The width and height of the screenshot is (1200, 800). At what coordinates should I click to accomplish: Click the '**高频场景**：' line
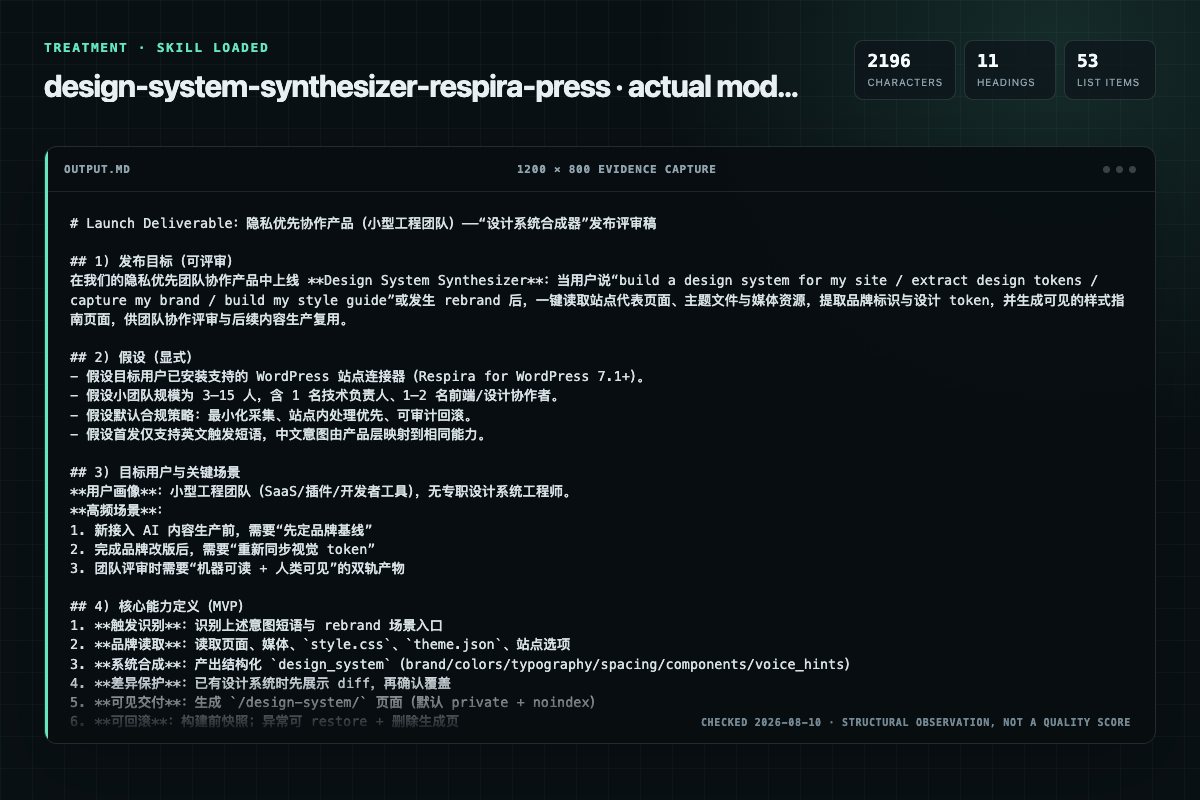(x=117, y=510)
